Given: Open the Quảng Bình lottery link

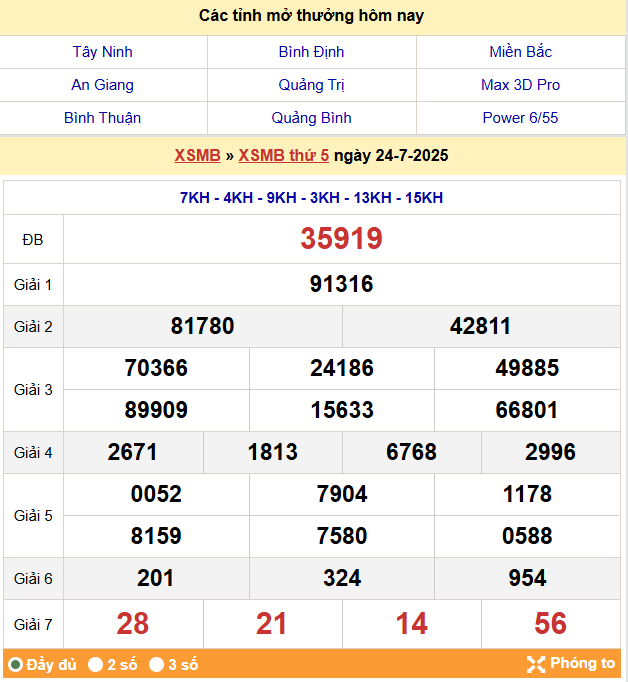Looking at the screenshot, I should [311, 118].
